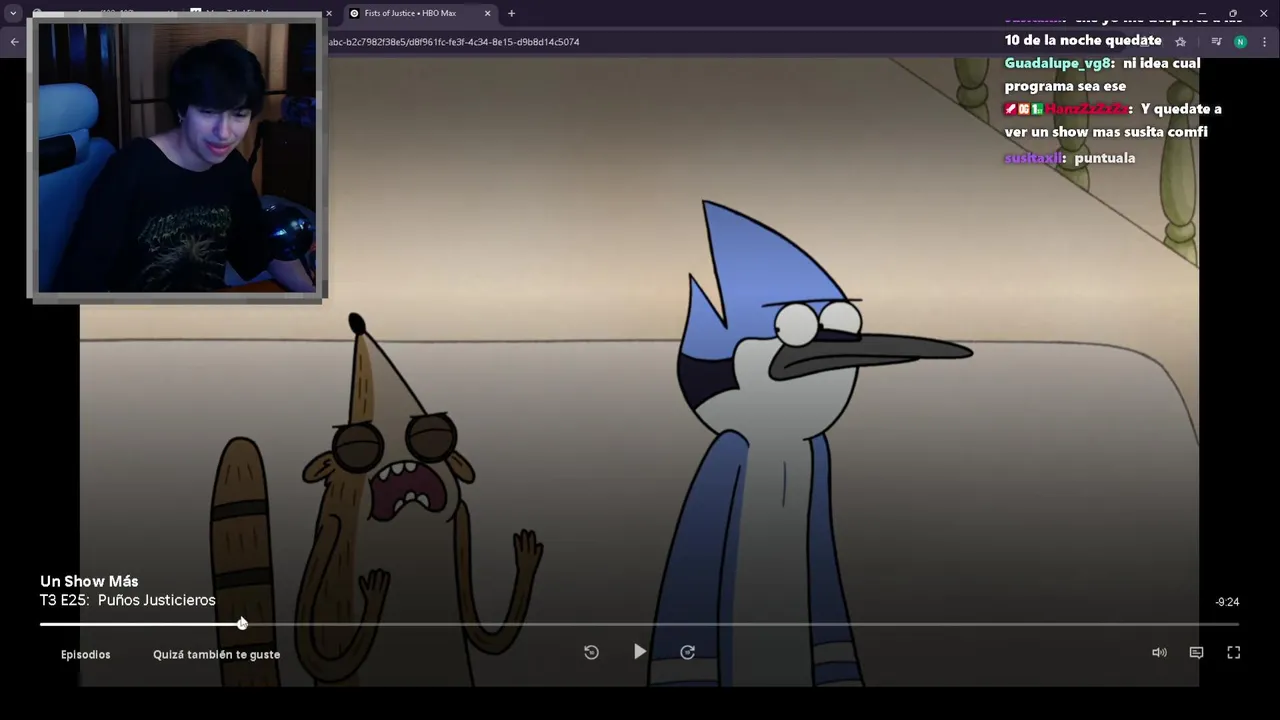The height and width of the screenshot is (720, 1280).
Task: Open a new browser tab
Action: click(x=511, y=13)
